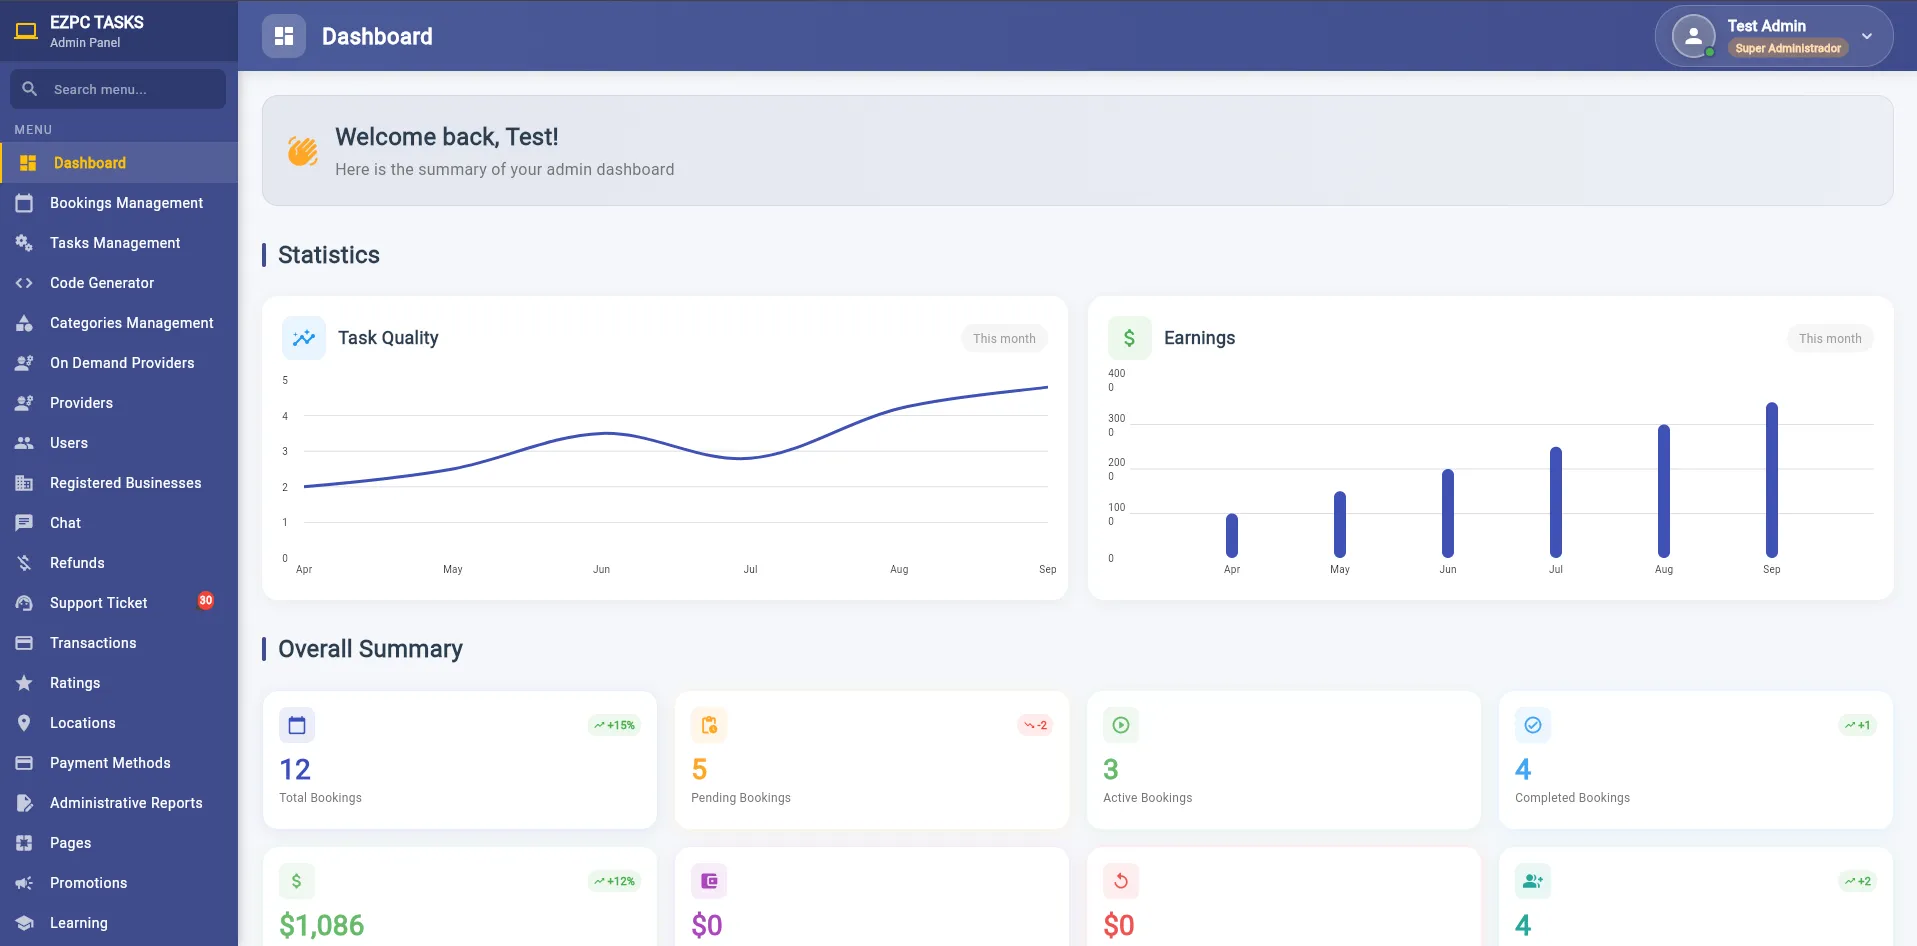Viewport: 1917px width, 946px height.
Task: Open Users in the sidebar menu
Action: (119, 443)
